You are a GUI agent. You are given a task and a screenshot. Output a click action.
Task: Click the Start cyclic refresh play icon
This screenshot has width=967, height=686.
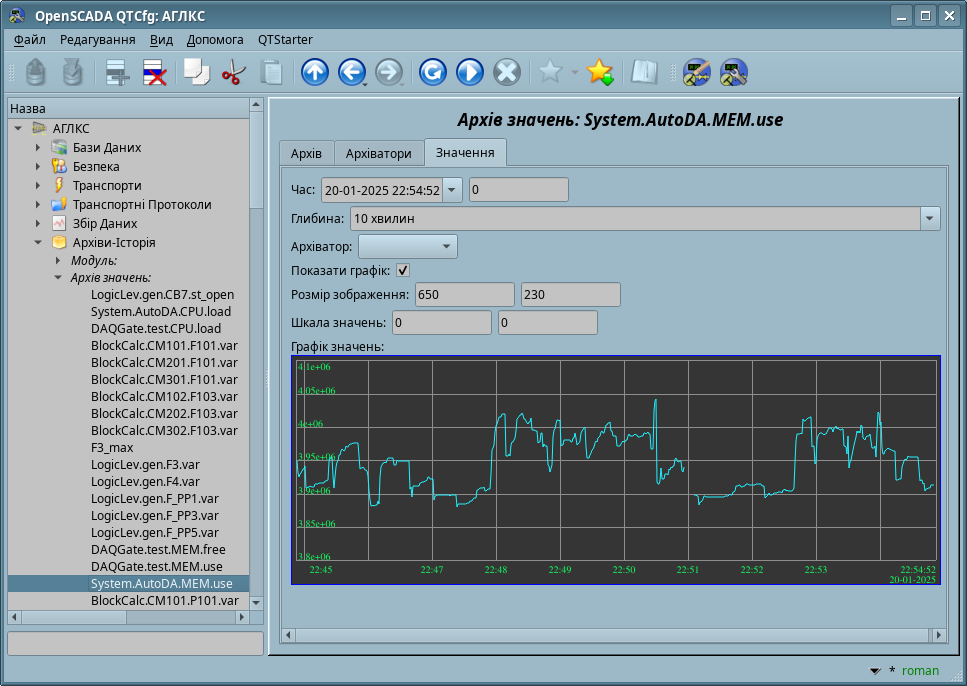(x=469, y=72)
